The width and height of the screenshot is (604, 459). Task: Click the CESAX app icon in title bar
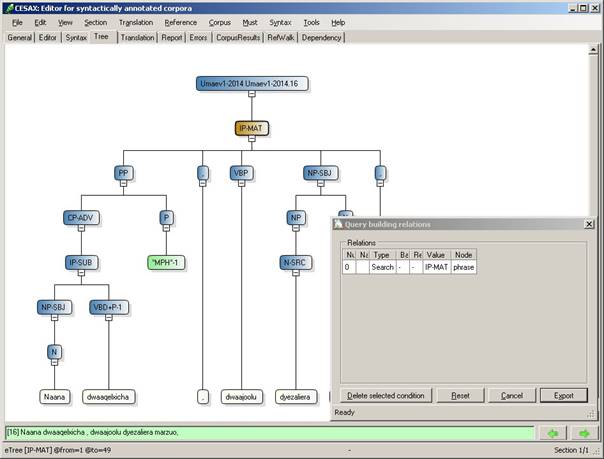(x=9, y=8)
